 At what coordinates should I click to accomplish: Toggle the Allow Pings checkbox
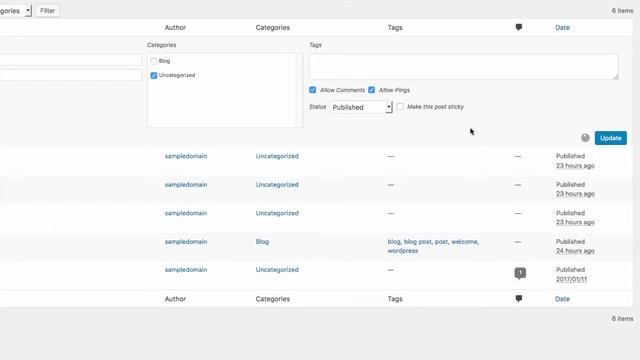[371, 90]
